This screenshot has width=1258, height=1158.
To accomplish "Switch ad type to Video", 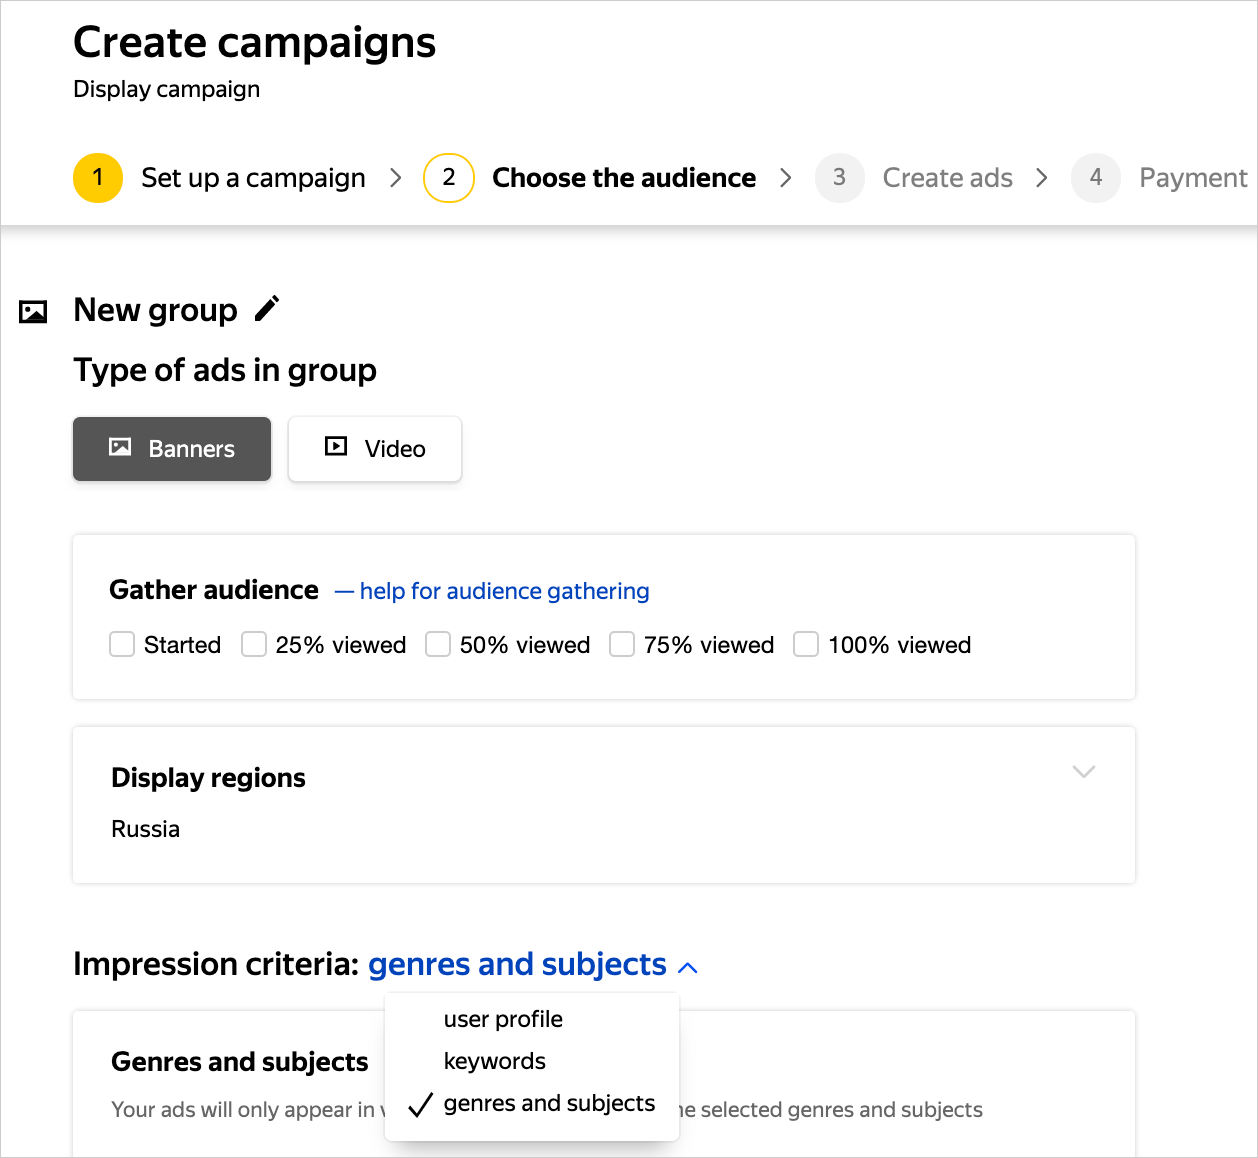I will pos(375,449).
